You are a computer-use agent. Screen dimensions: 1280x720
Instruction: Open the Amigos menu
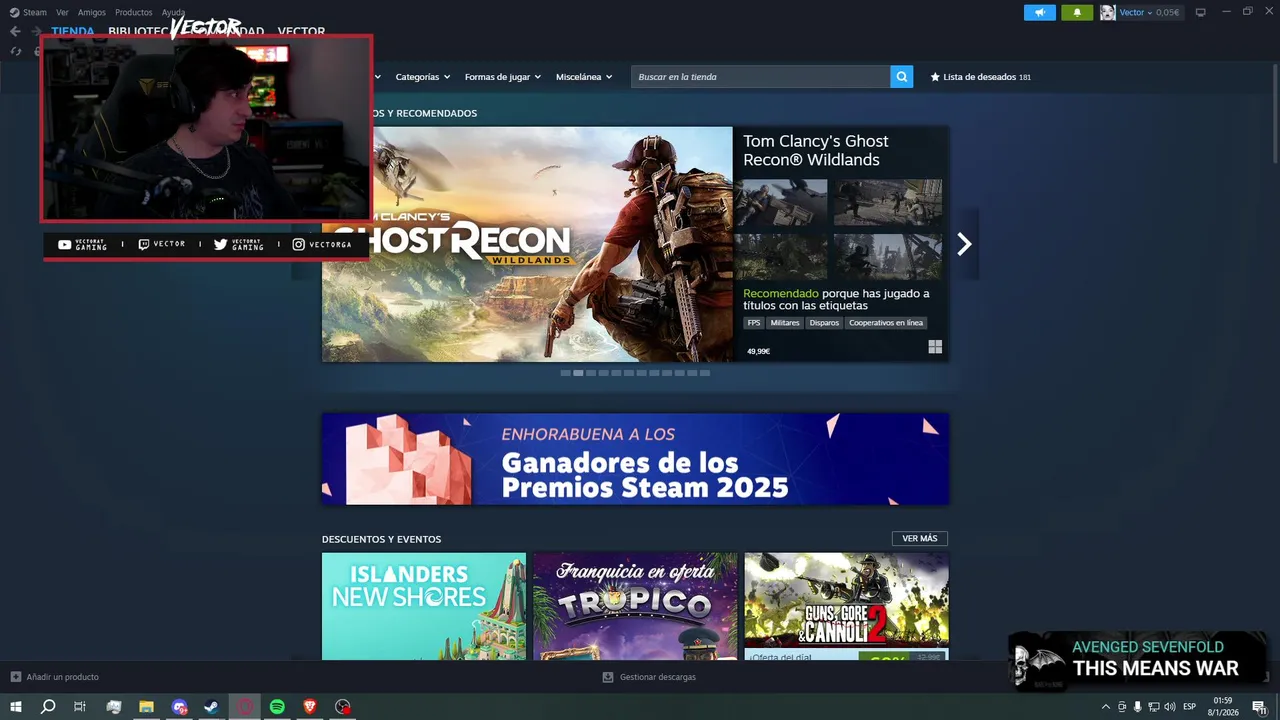(92, 12)
